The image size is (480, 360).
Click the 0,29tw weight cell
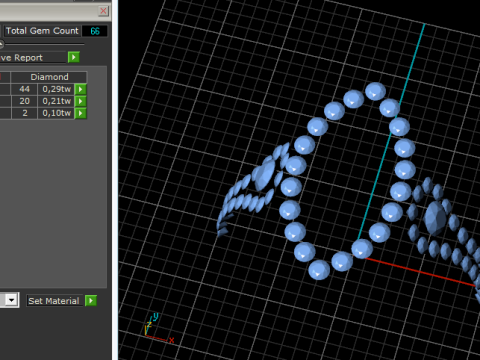(x=56, y=89)
